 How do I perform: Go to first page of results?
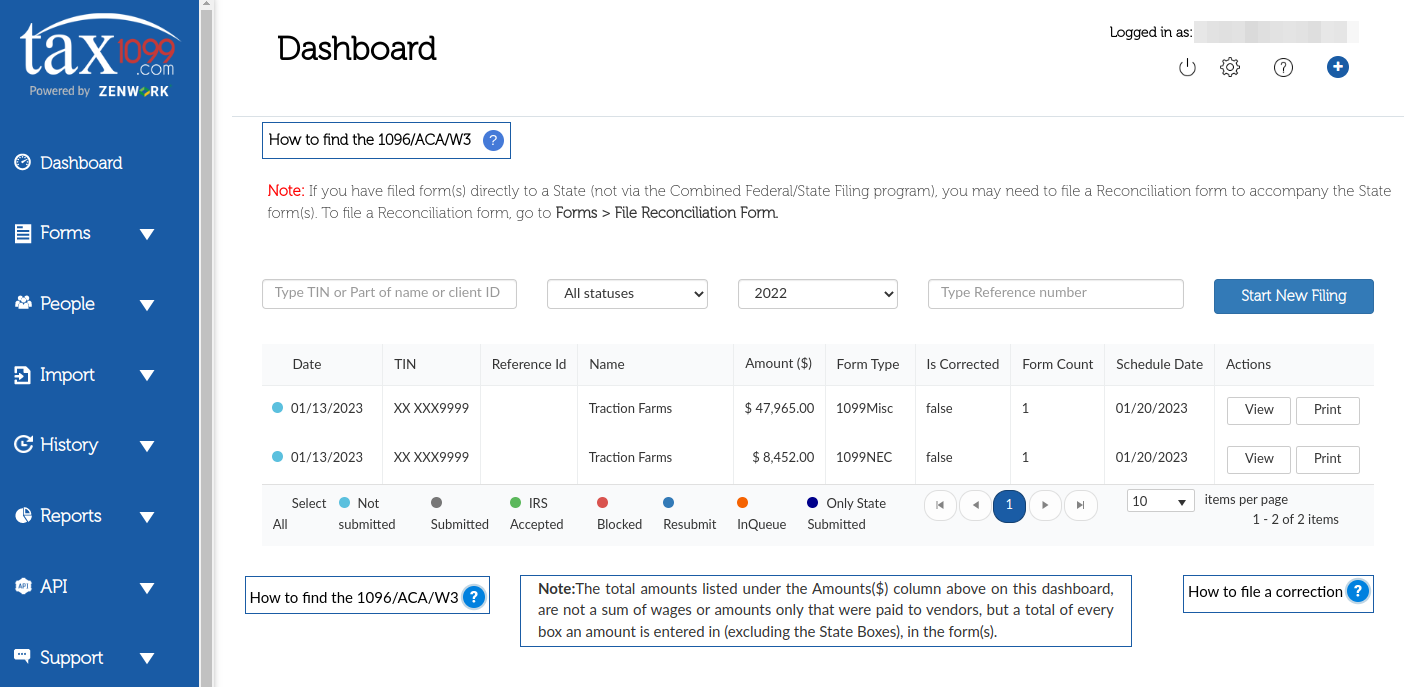(x=940, y=505)
